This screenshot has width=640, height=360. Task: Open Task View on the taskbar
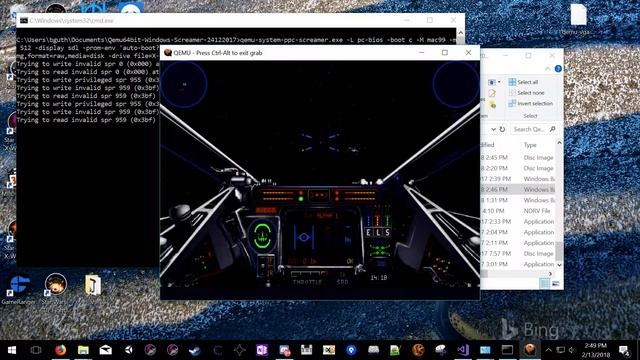click(x=36, y=350)
